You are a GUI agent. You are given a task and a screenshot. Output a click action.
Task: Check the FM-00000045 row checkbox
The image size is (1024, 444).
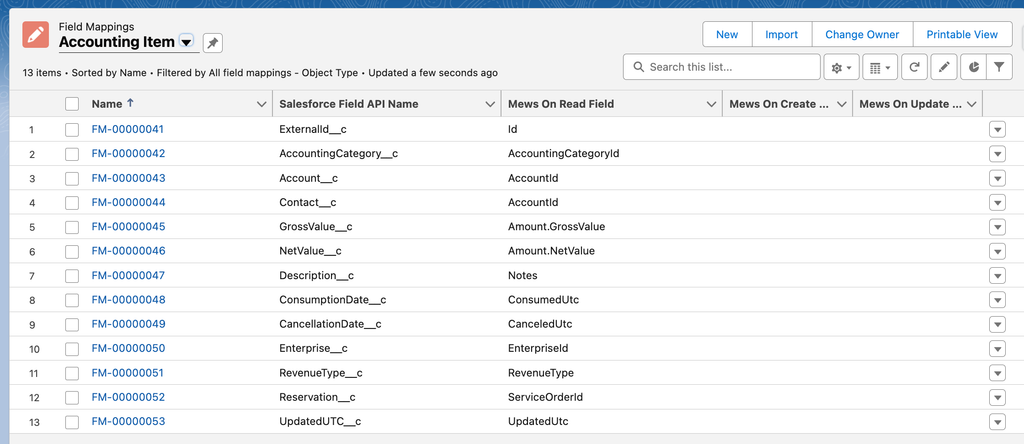(x=72, y=227)
